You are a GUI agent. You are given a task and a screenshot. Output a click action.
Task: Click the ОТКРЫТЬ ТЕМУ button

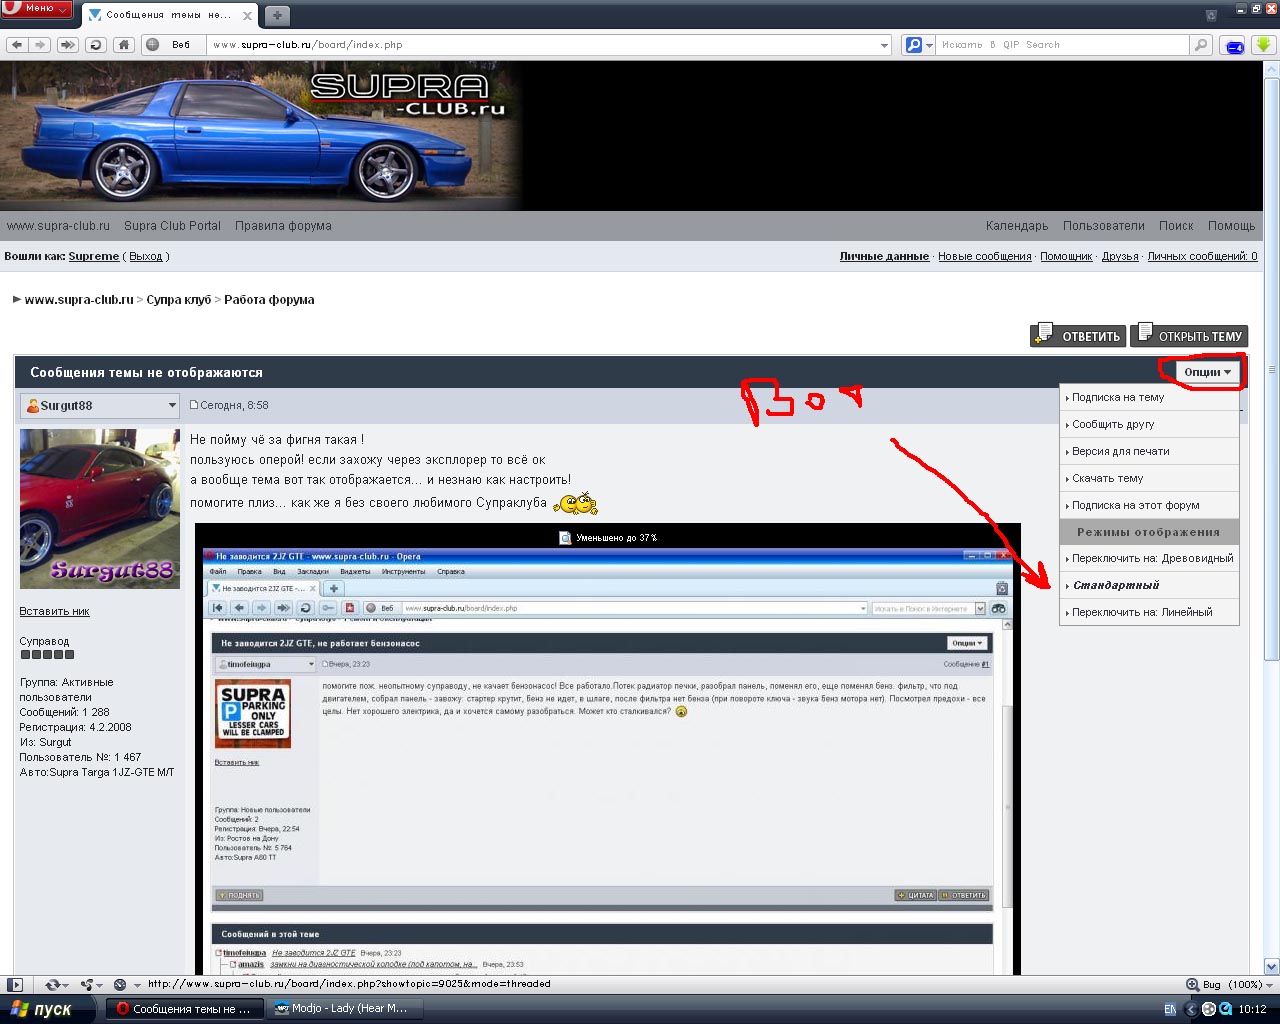point(1189,336)
